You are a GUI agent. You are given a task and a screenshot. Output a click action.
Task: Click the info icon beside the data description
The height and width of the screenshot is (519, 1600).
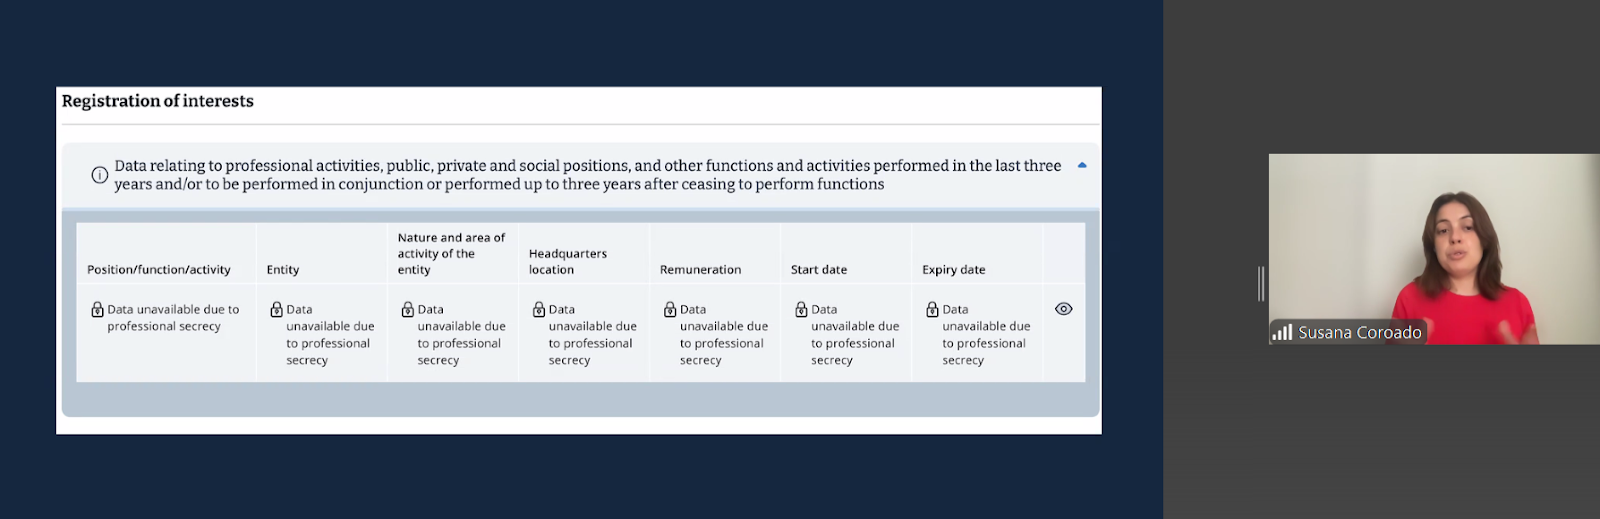tap(100, 175)
